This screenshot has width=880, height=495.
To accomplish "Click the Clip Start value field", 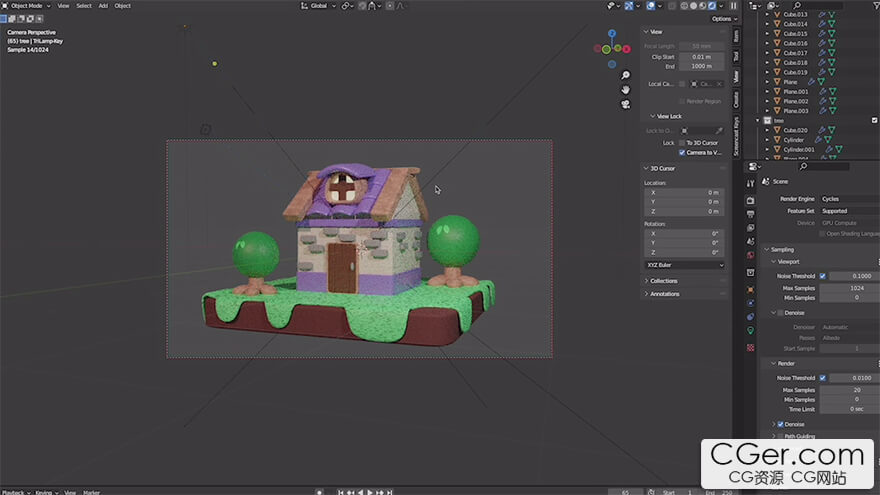I will [x=702, y=57].
